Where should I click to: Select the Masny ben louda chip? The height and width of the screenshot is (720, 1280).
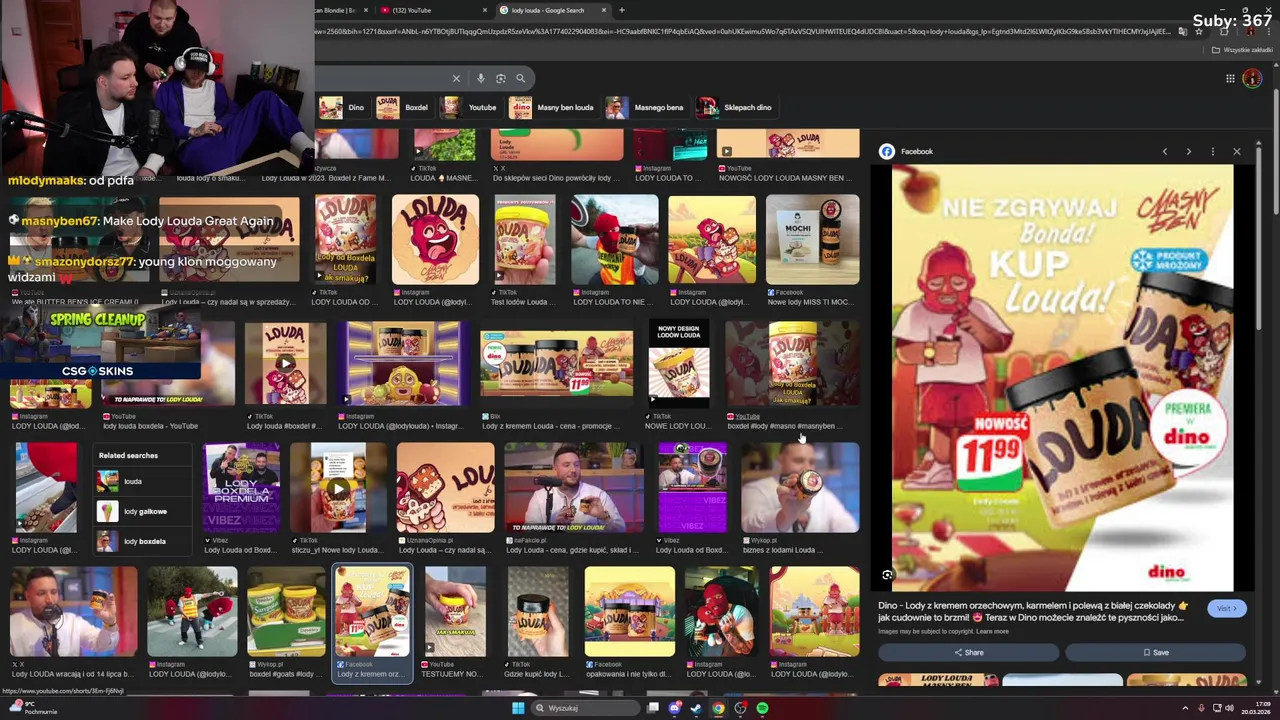[x=553, y=107]
